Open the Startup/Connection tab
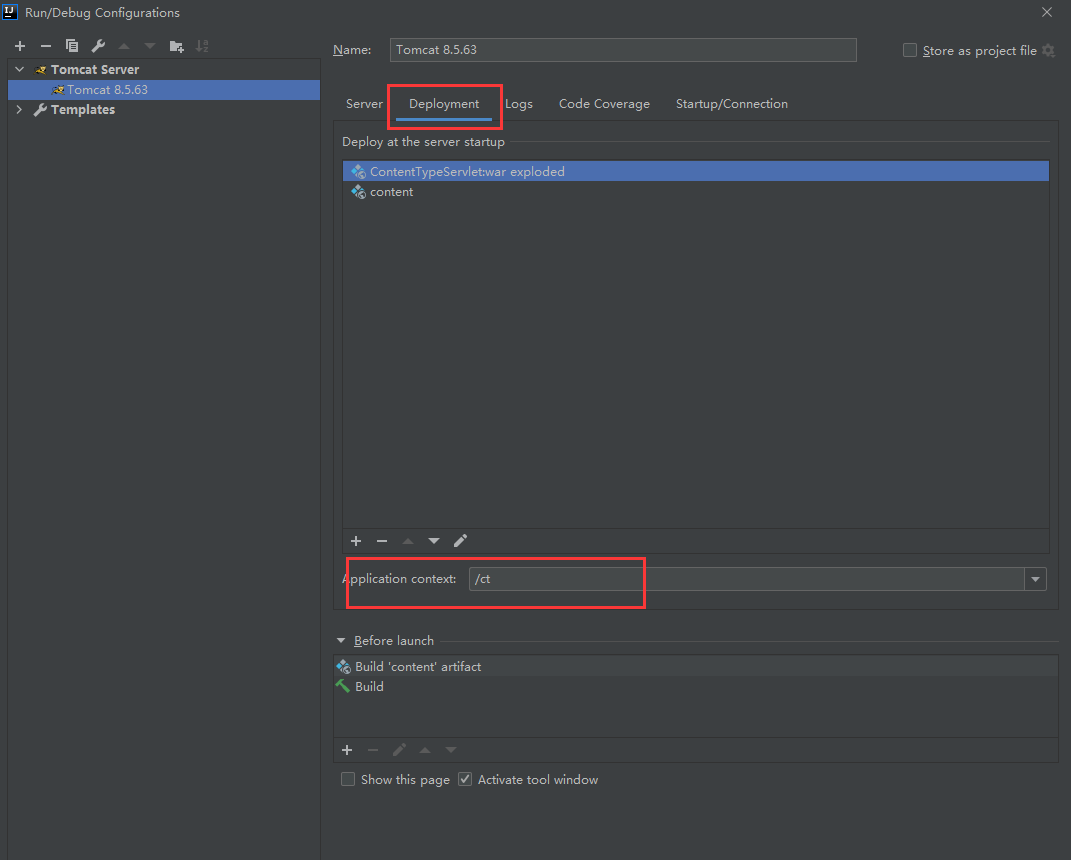 coord(731,104)
